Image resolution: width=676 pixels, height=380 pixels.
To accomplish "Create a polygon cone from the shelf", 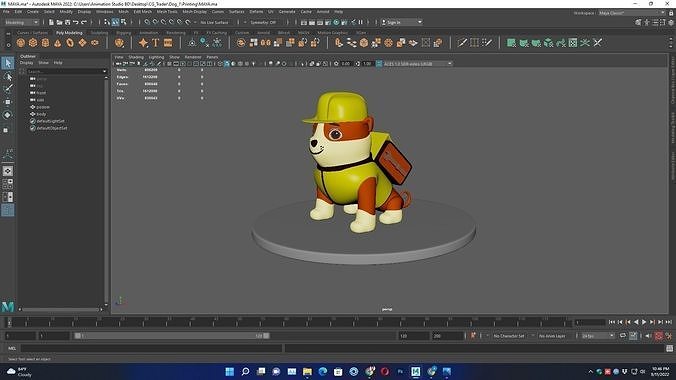I will tap(57, 43).
